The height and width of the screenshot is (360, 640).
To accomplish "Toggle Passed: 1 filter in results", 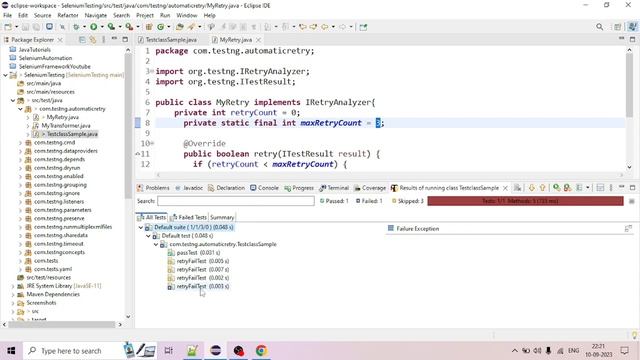I will (334, 201).
